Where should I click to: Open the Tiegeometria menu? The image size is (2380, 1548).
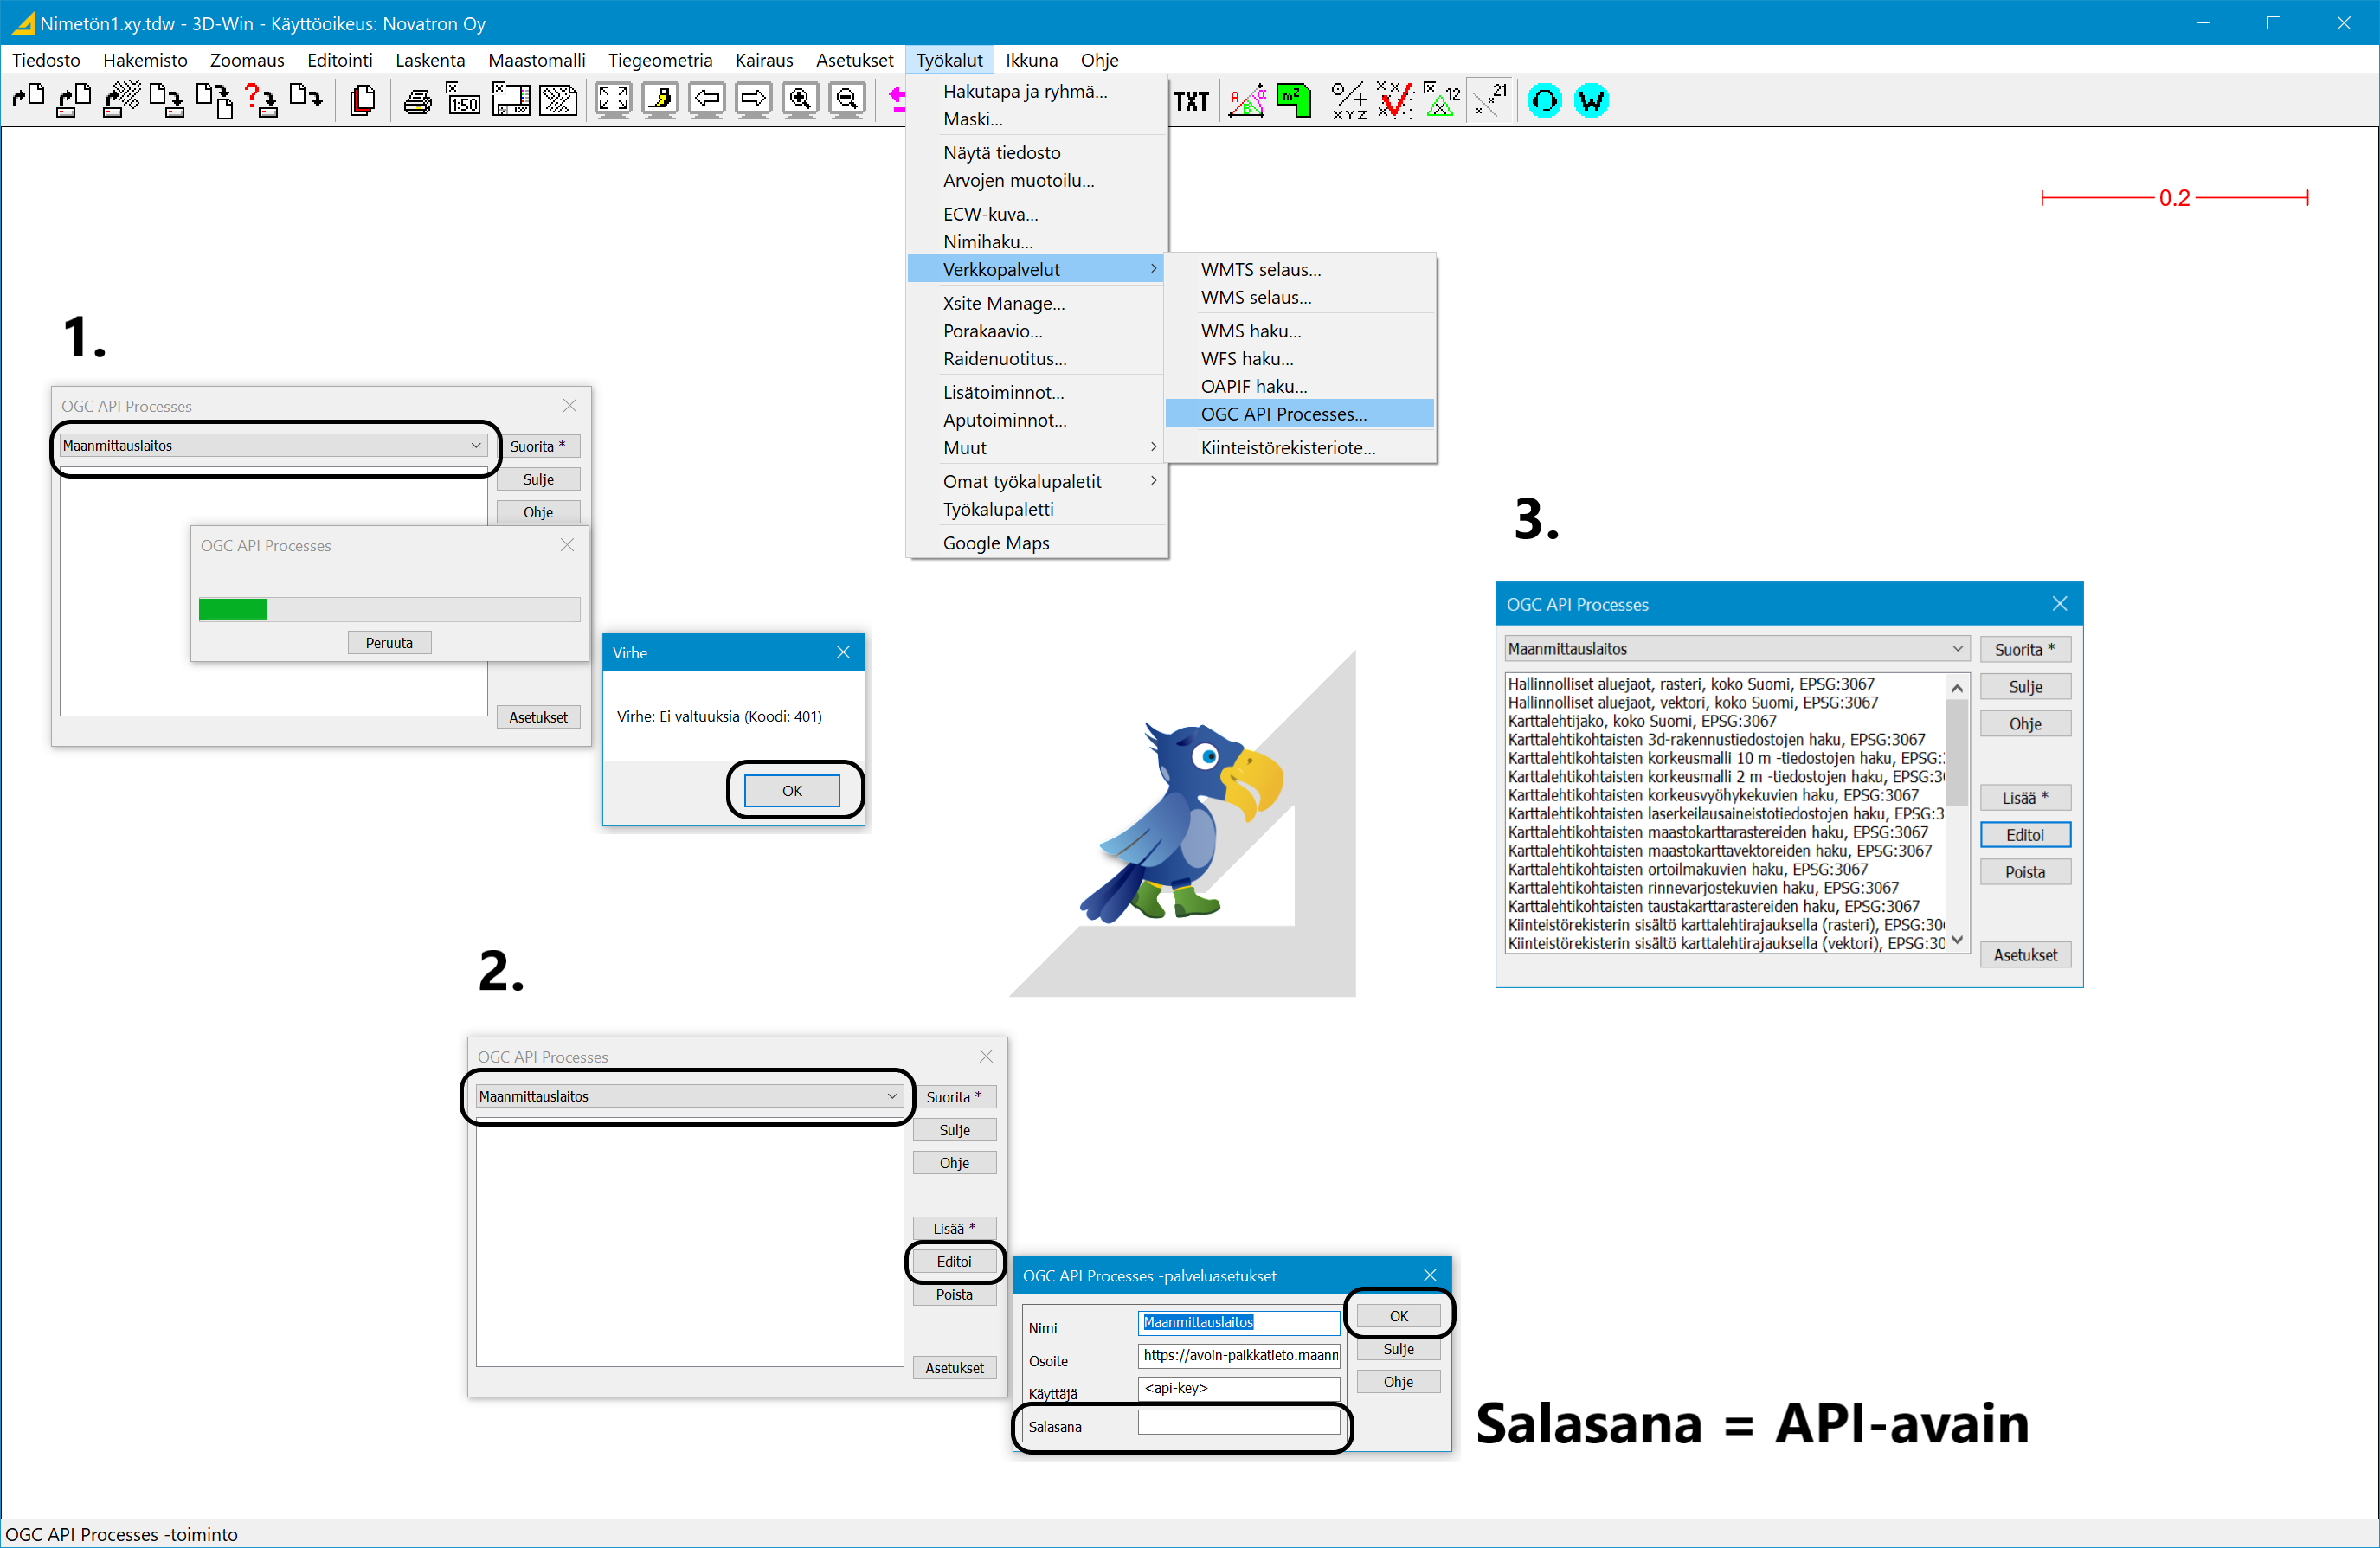tap(660, 60)
